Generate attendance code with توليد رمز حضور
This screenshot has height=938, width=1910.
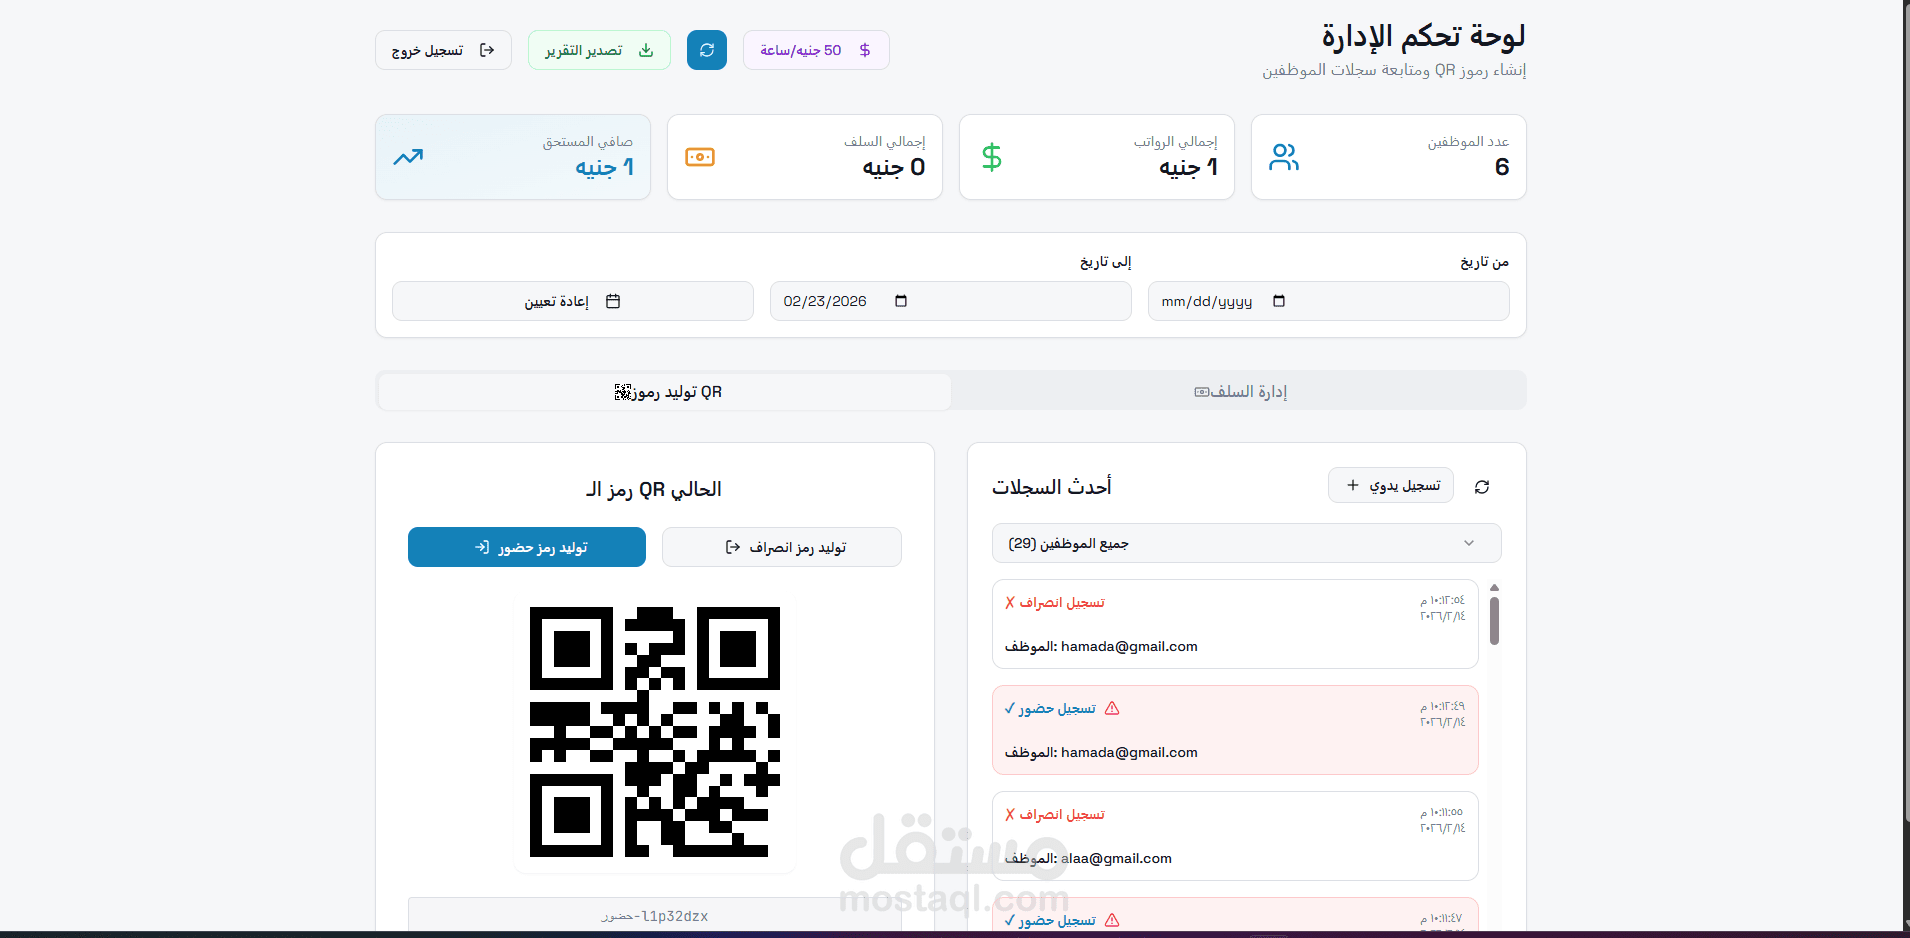point(527,547)
